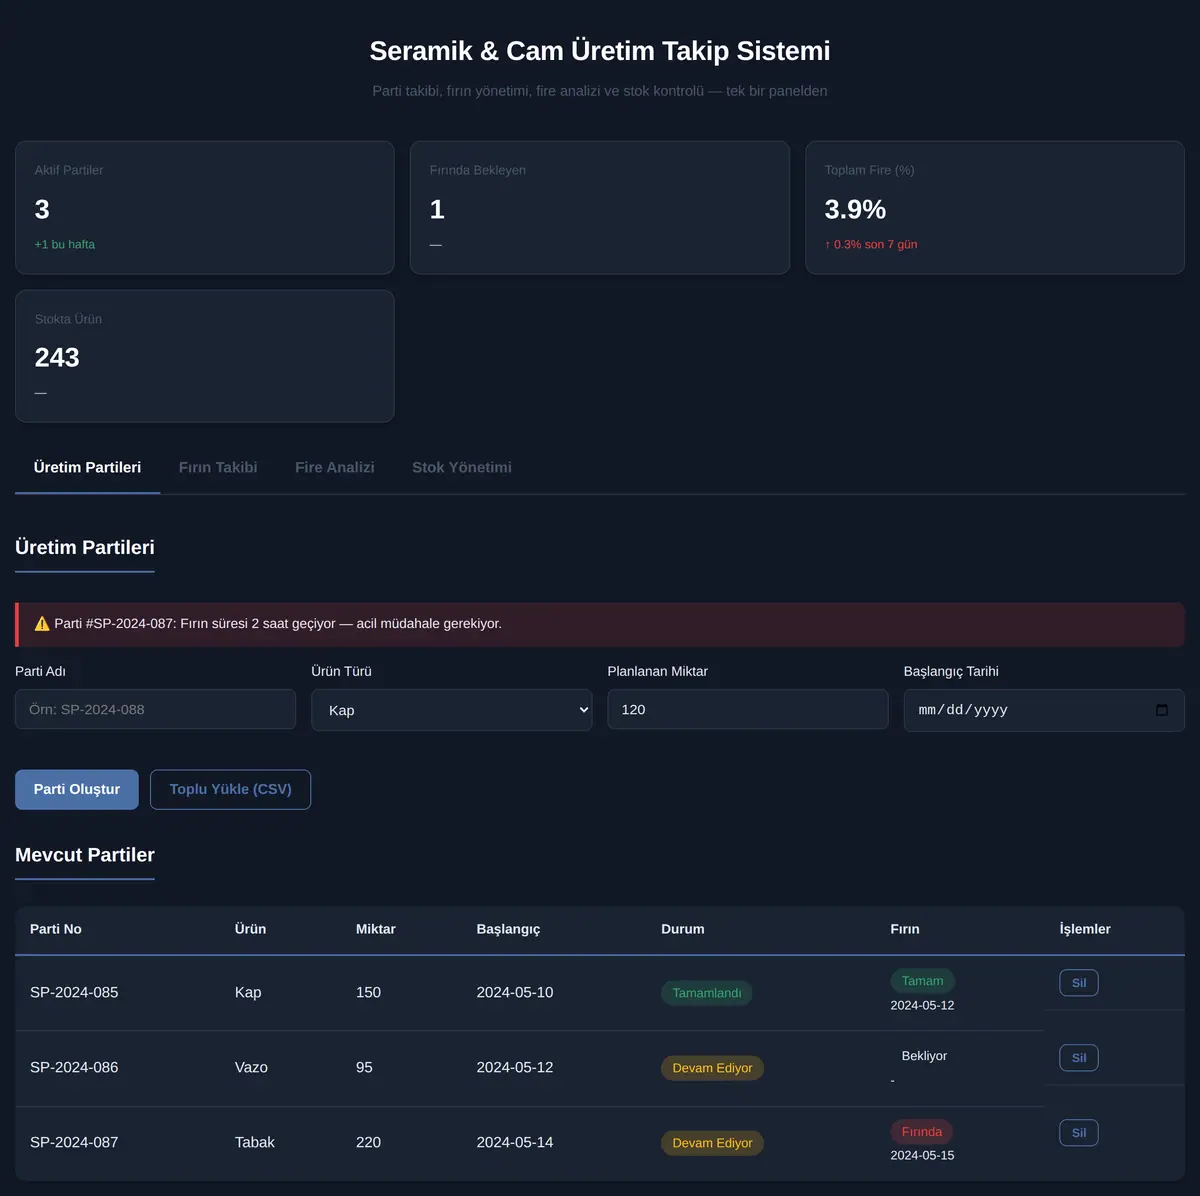Click the Parti No column header

coord(56,929)
